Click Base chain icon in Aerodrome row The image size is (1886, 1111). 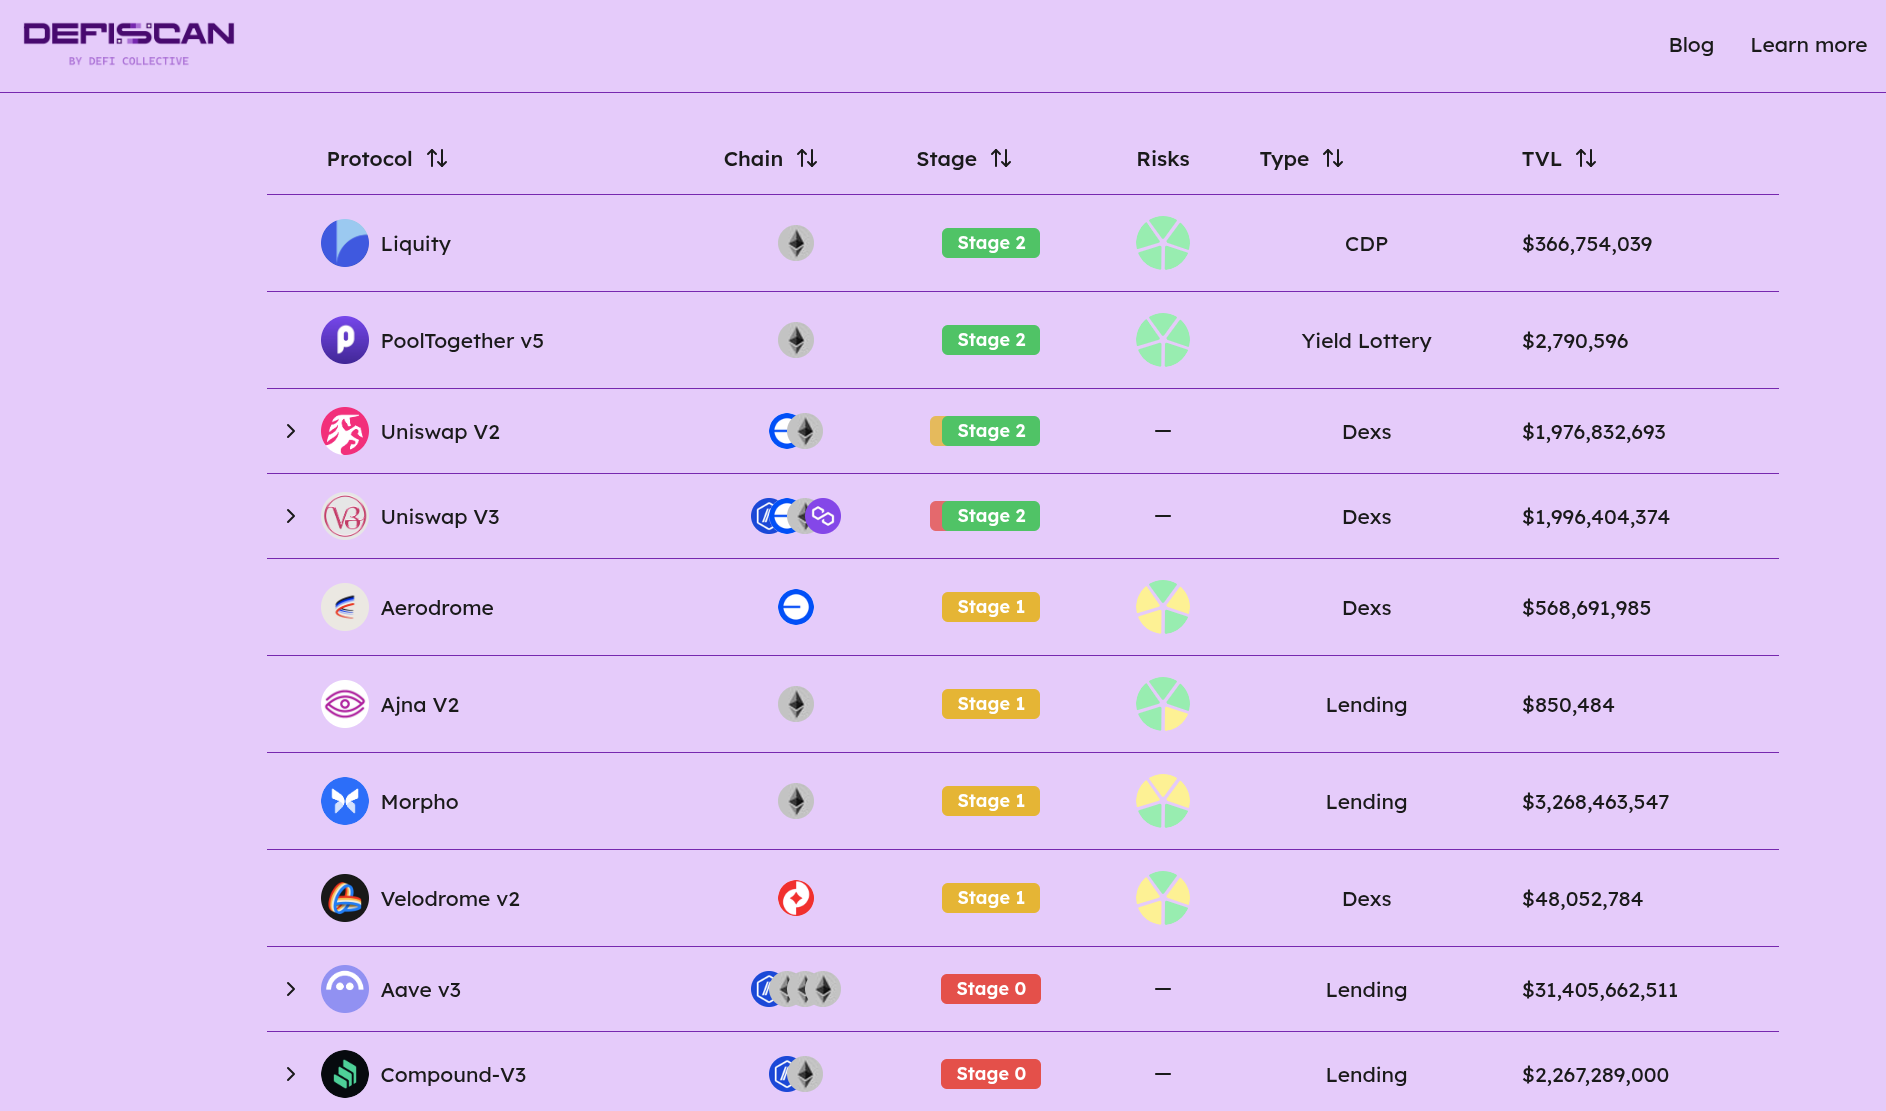(796, 607)
